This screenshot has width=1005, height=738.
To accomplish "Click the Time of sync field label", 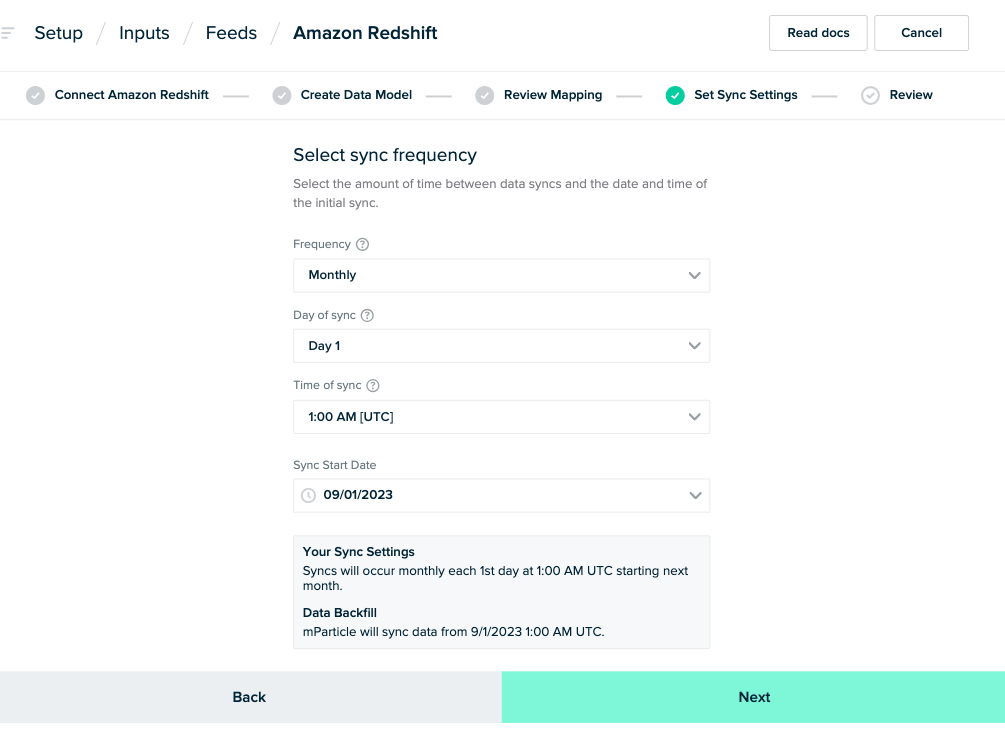I will point(327,385).
